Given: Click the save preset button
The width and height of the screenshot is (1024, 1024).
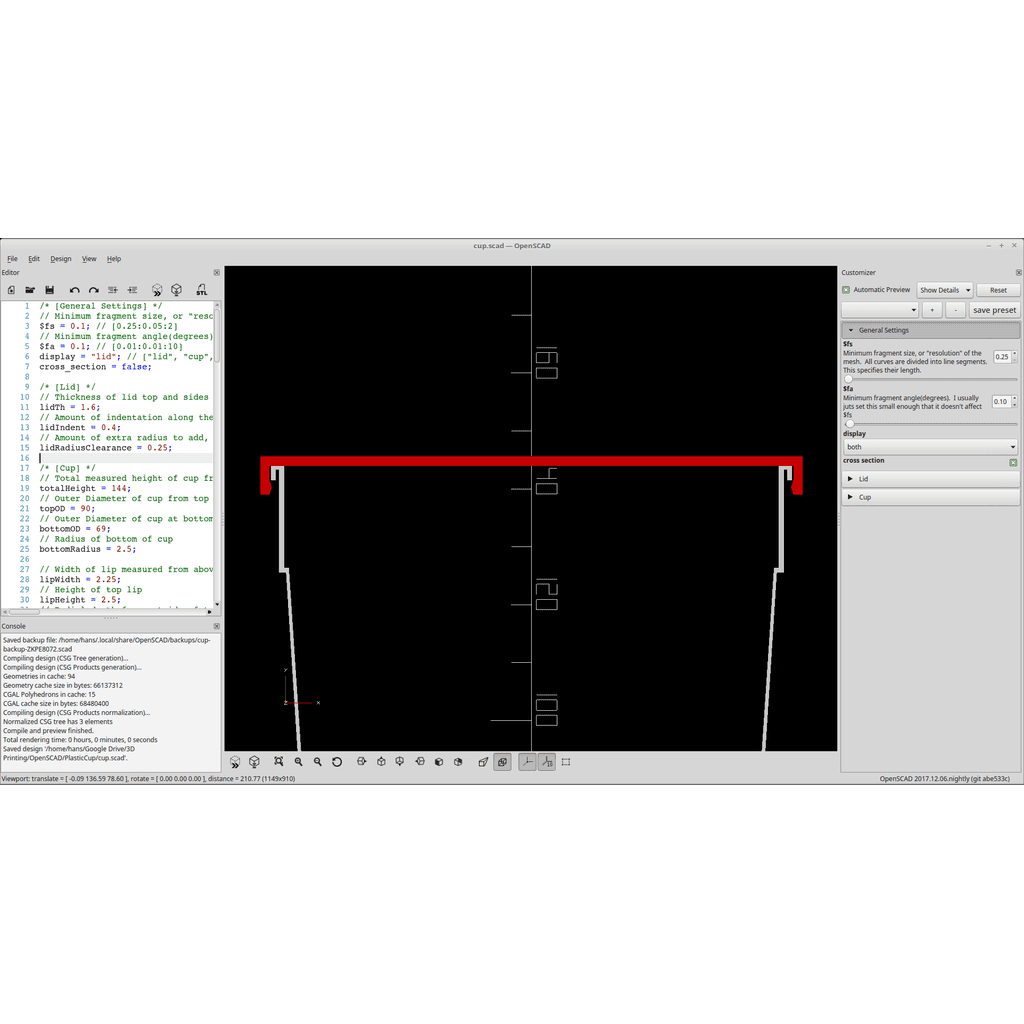Looking at the screenshot, I should [994, 310].
